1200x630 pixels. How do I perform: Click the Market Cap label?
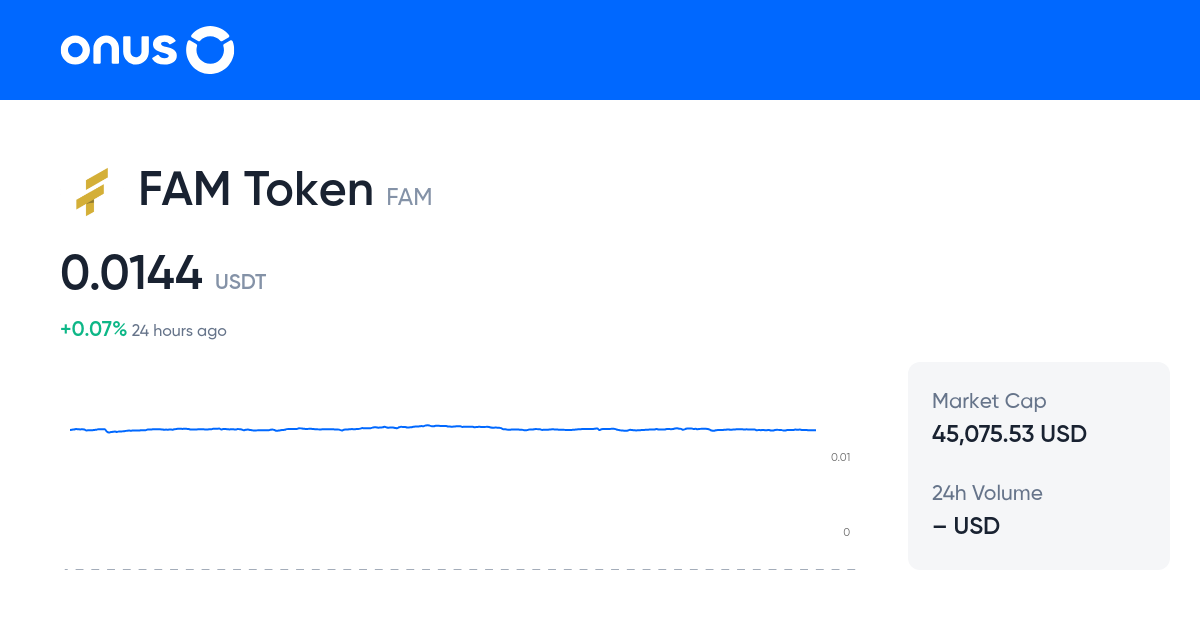pos(989,401)
